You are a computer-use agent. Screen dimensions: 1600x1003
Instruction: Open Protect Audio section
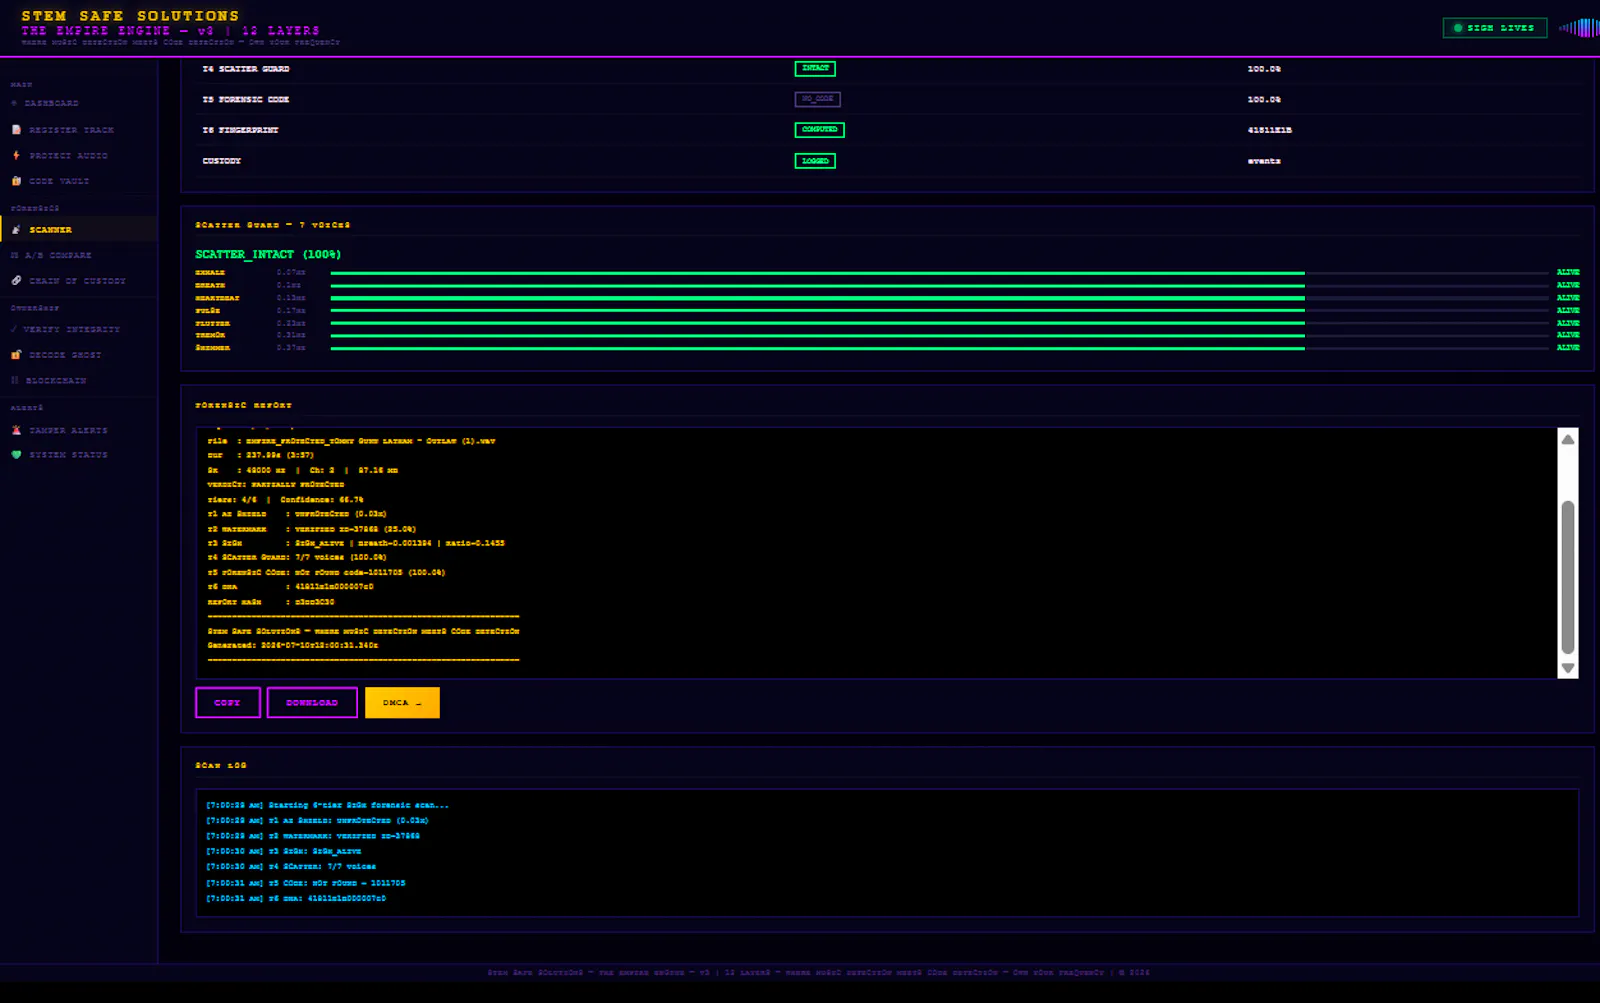pos(68,156)
